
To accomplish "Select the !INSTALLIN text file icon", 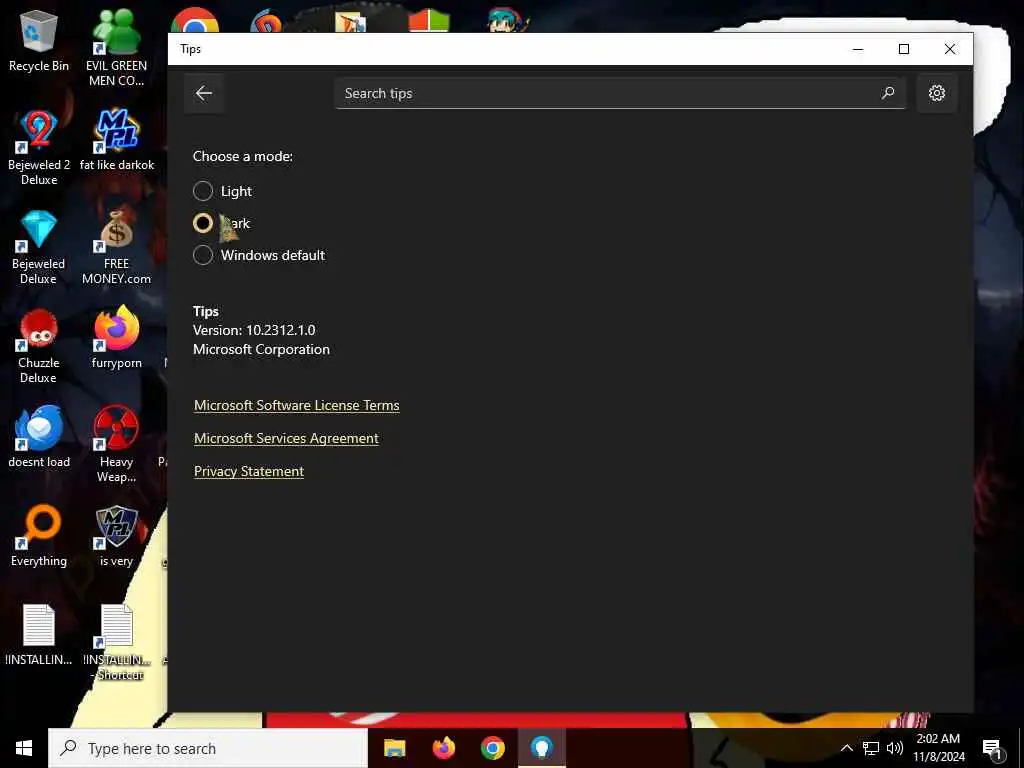I will tap(39, 635).
